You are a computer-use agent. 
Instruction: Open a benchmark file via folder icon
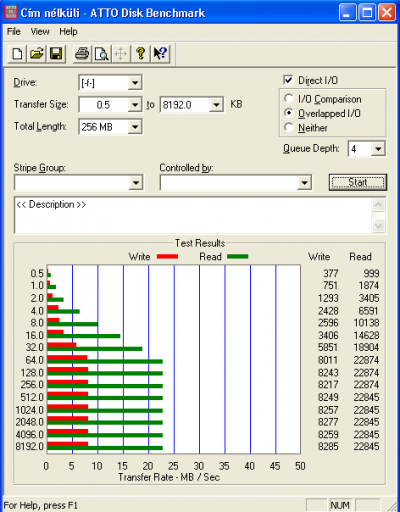click(x=37, y=53)
